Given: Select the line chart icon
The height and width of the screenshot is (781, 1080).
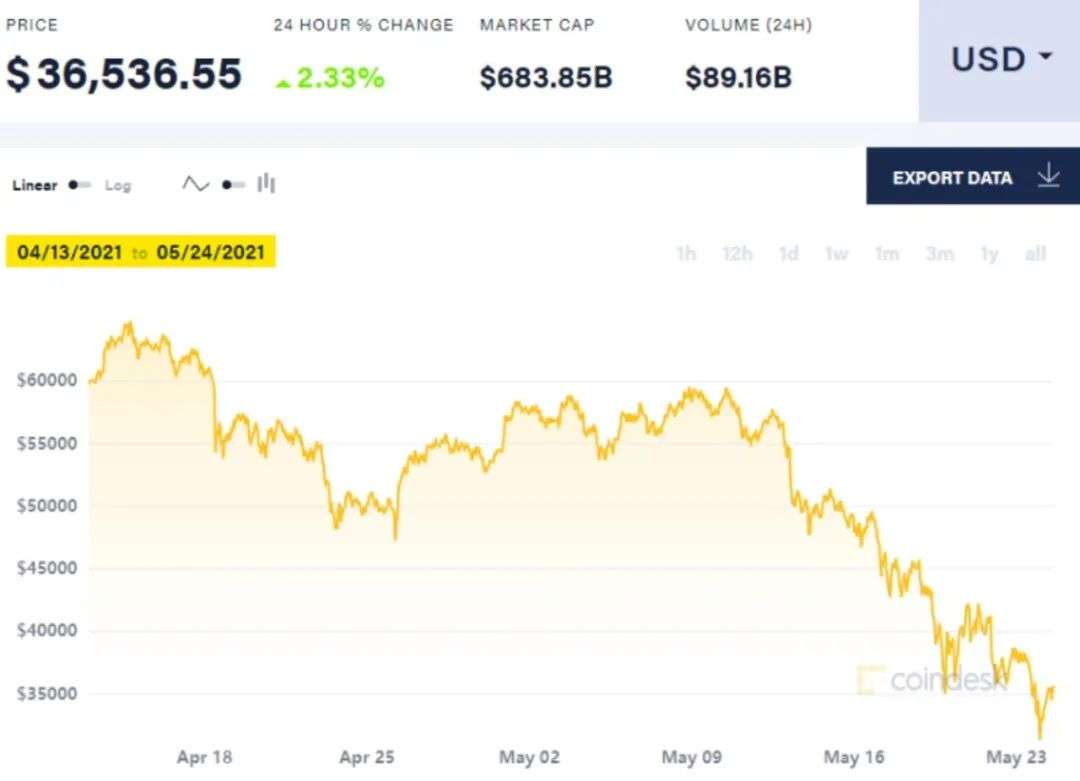Looking at the screenshot, I should click(196, 184).
